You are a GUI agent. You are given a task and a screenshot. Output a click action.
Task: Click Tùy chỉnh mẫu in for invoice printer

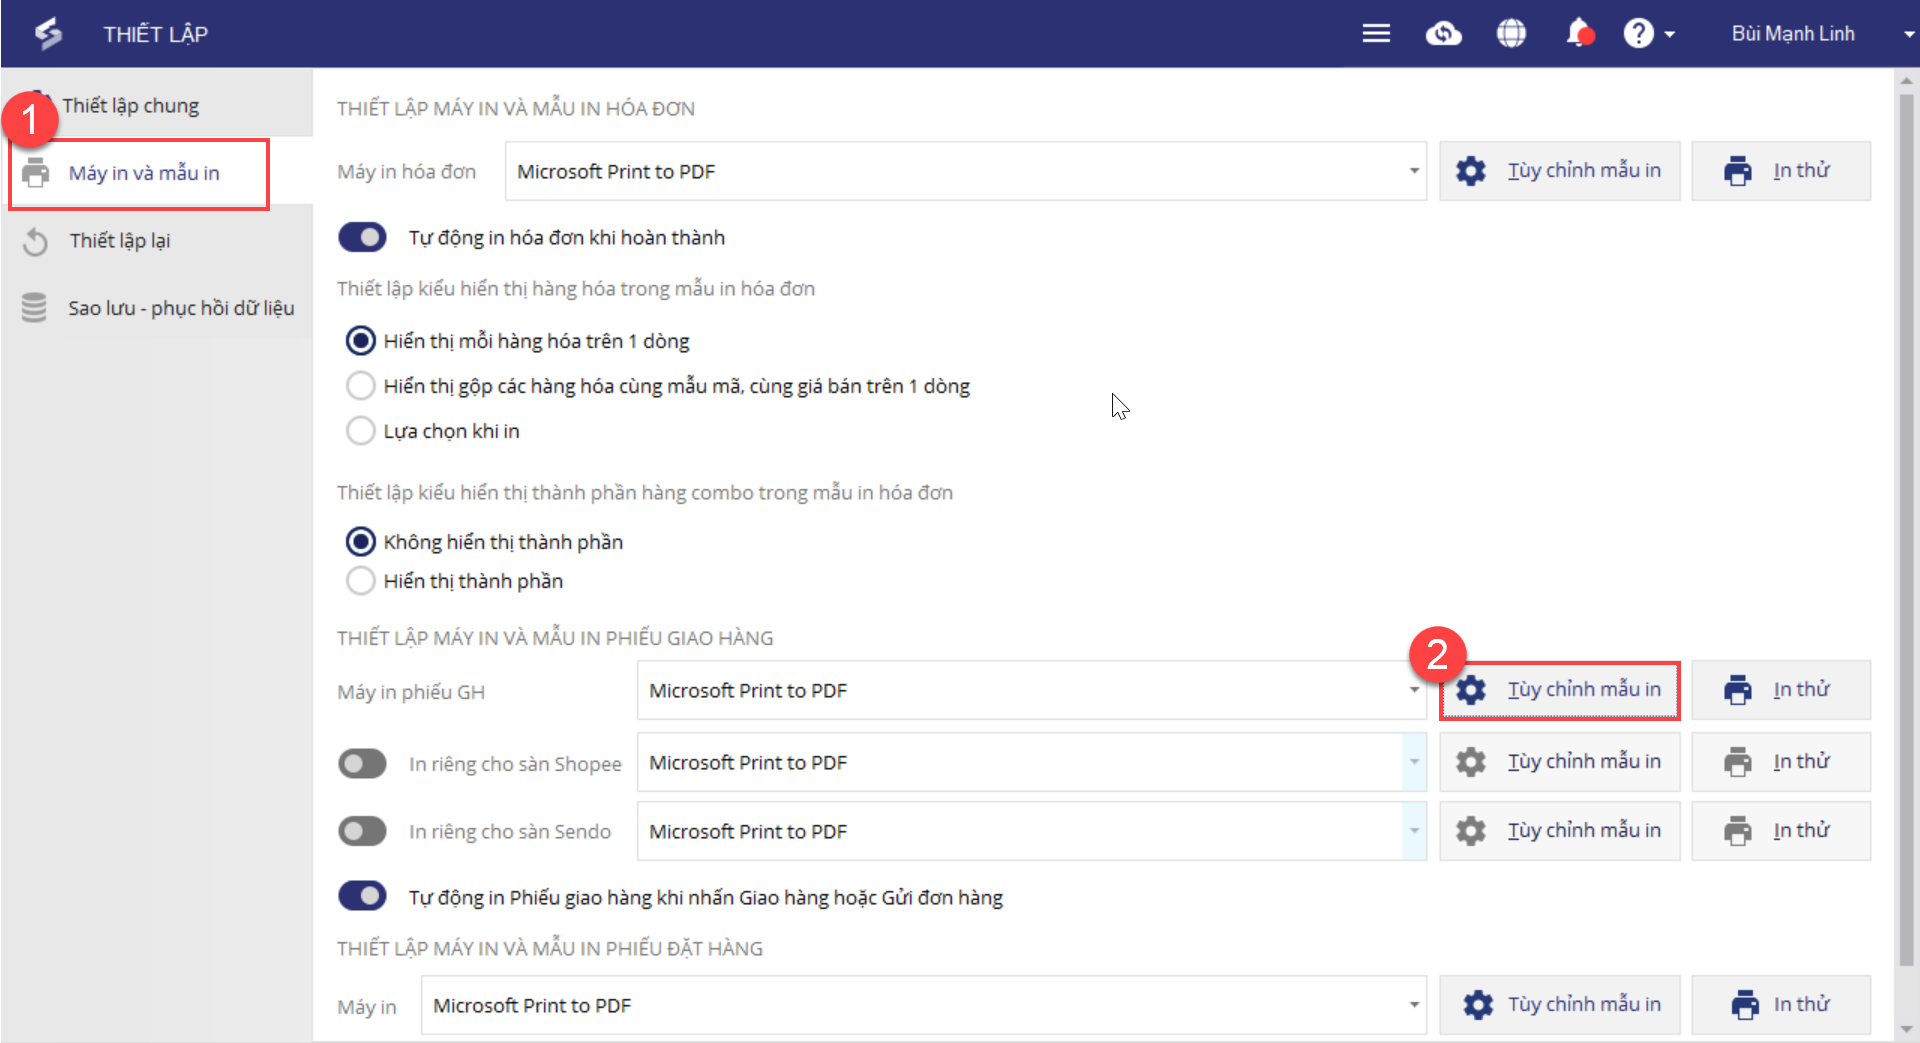coord(1560,171)
